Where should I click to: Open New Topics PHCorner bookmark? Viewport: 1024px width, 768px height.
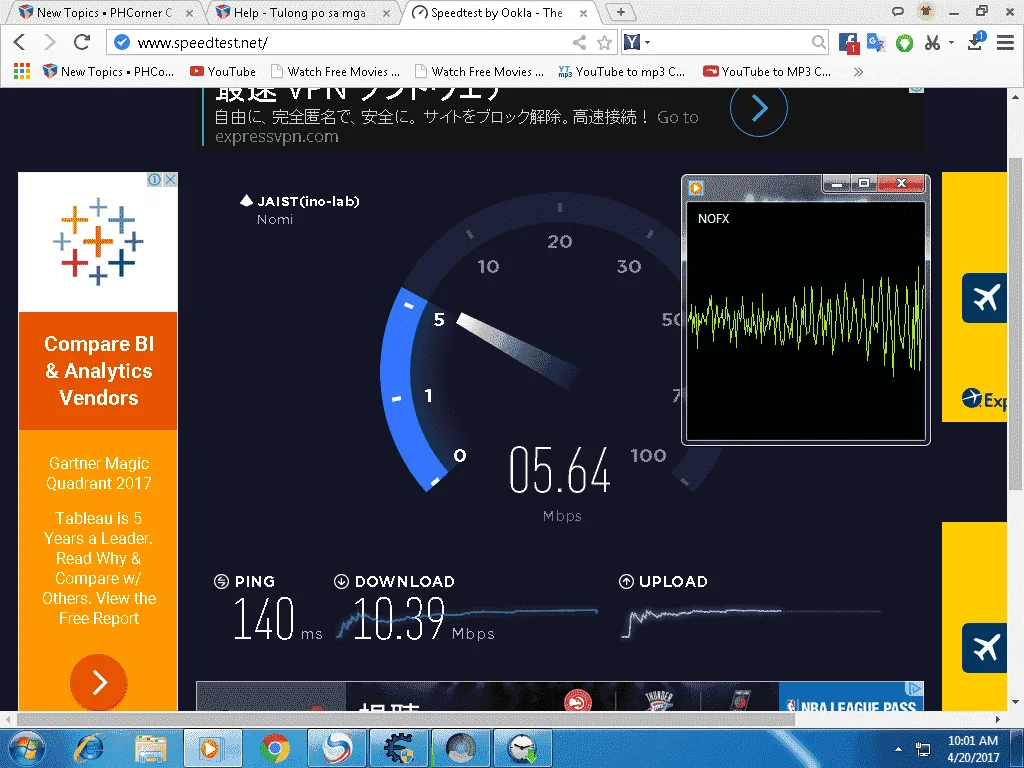coord(108,71)
